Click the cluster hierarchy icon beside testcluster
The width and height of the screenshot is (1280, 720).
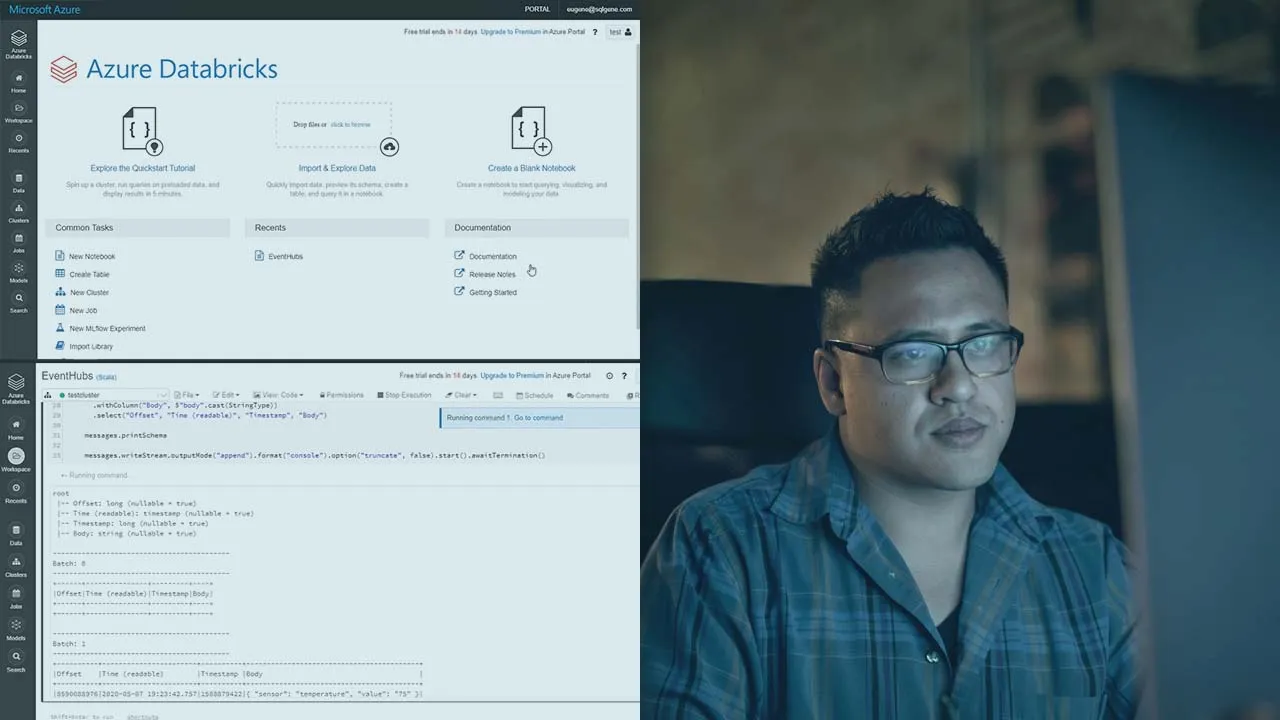47,395
